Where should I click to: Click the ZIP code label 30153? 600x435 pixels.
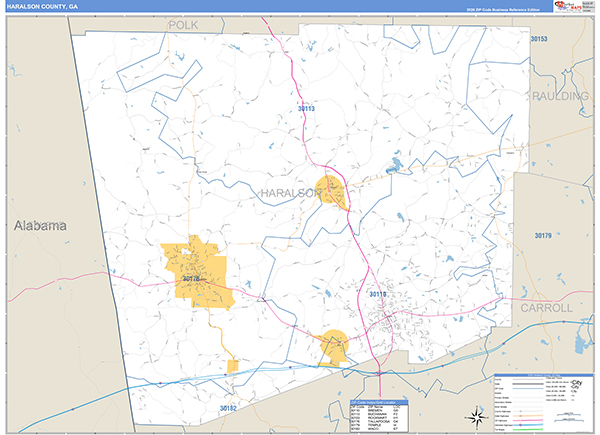coord(539,39)
